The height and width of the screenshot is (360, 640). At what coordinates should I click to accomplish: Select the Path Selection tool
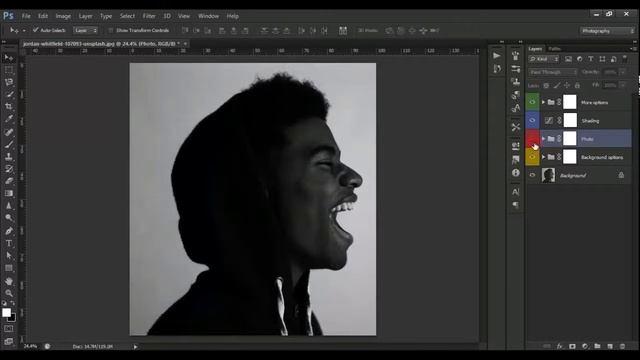point(9,256)
